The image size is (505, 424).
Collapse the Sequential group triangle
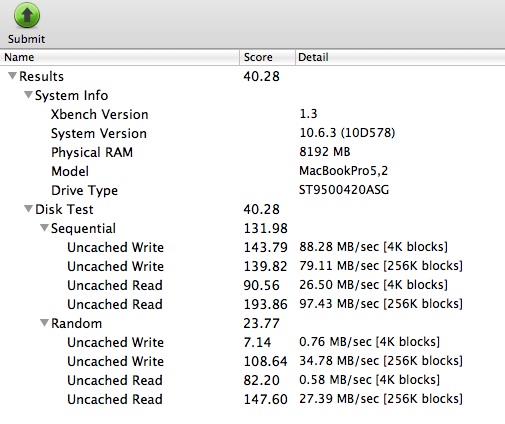(x=44, y=228)
